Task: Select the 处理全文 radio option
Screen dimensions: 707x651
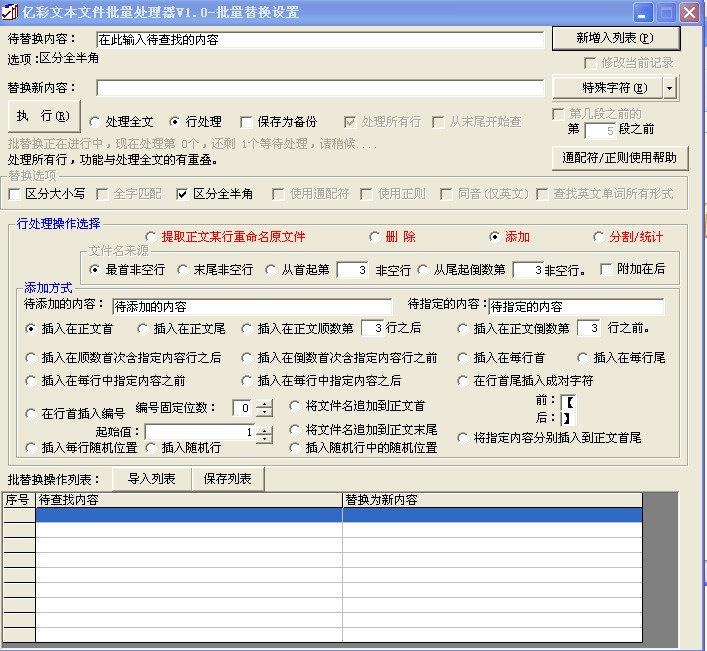Action: click(121, 122)
